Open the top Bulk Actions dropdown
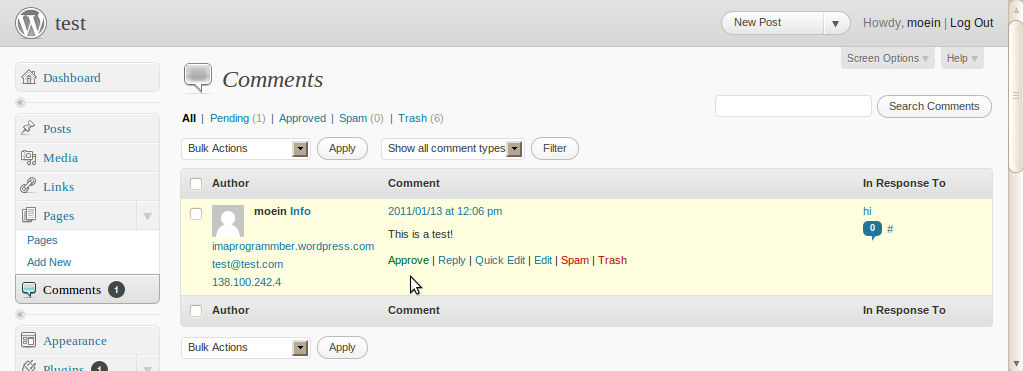 click(246, 149)
